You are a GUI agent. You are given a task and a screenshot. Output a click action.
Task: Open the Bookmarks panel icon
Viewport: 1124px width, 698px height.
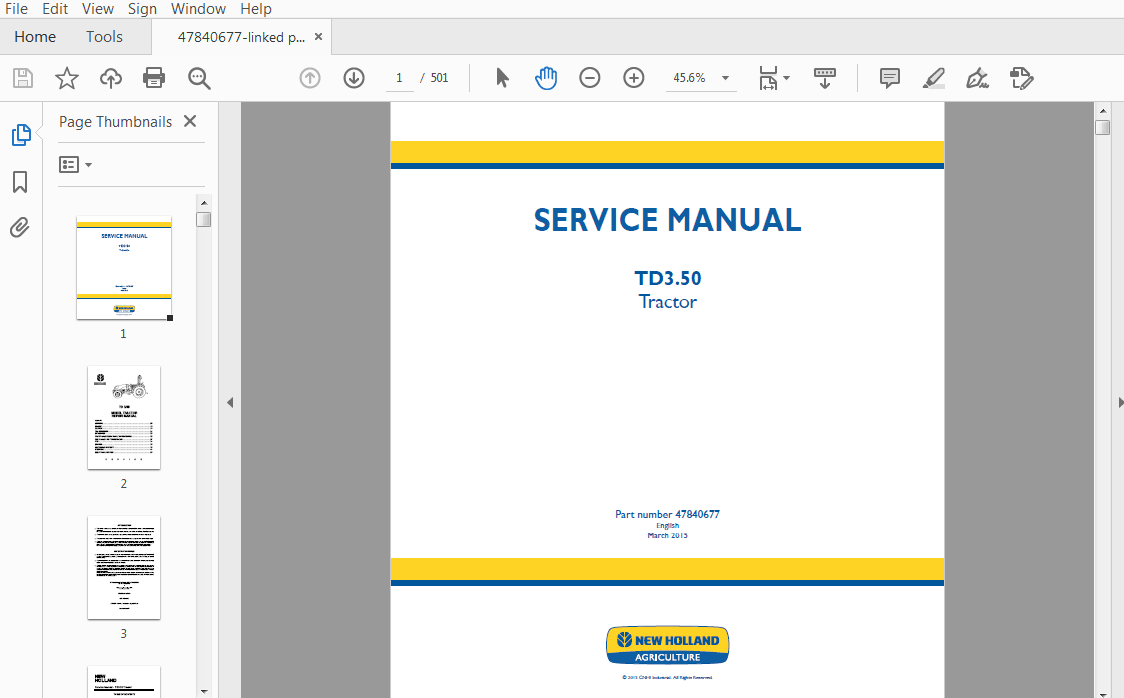click(x=20, y=181)
